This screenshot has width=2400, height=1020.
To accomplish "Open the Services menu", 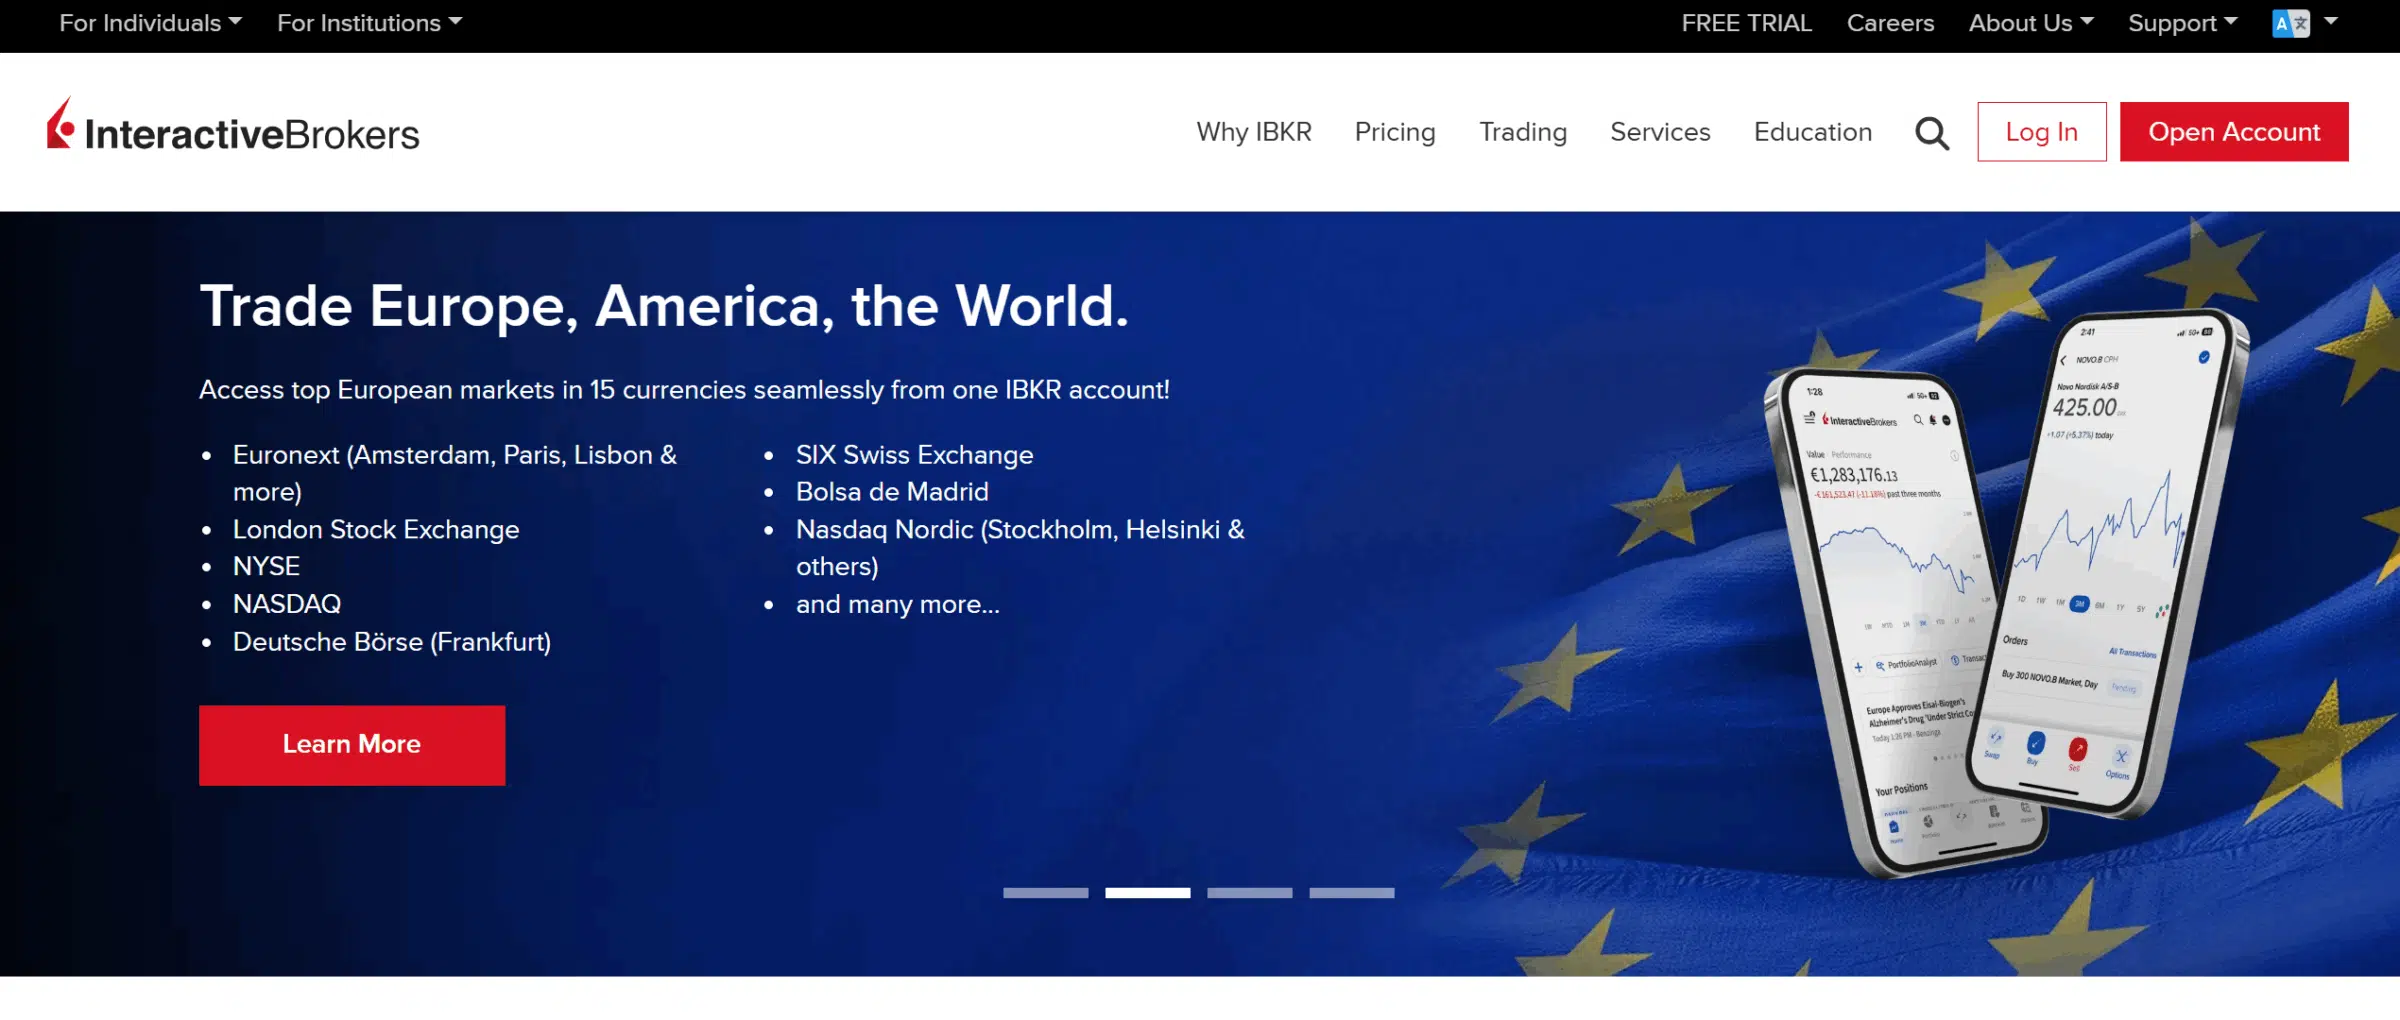I will (x=1660, y=132).
